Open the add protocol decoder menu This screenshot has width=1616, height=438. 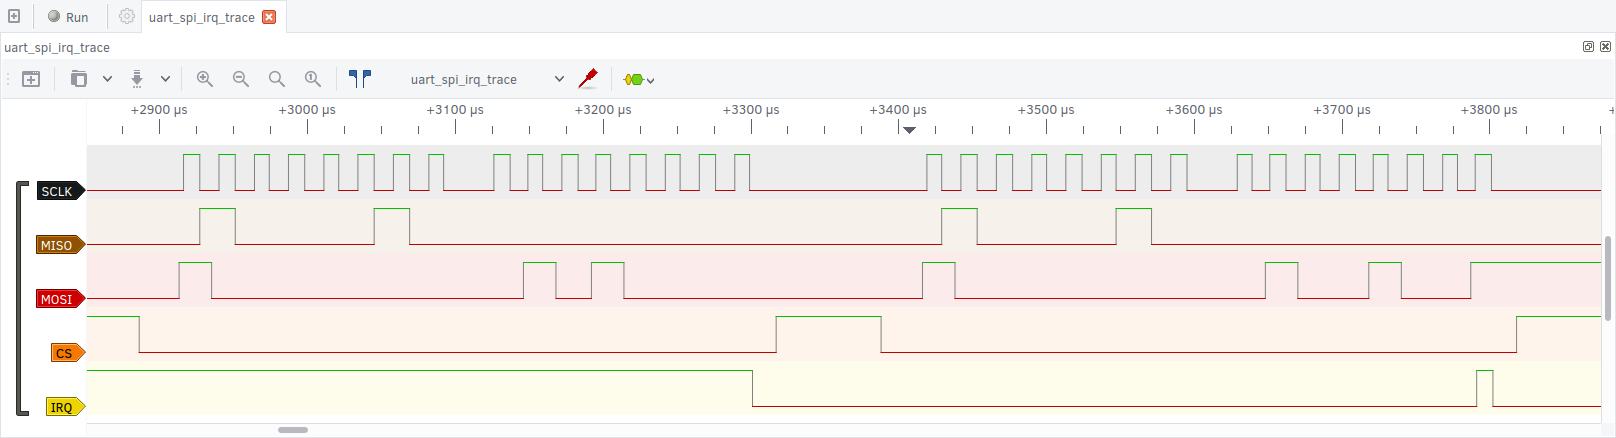click(638, 79)
